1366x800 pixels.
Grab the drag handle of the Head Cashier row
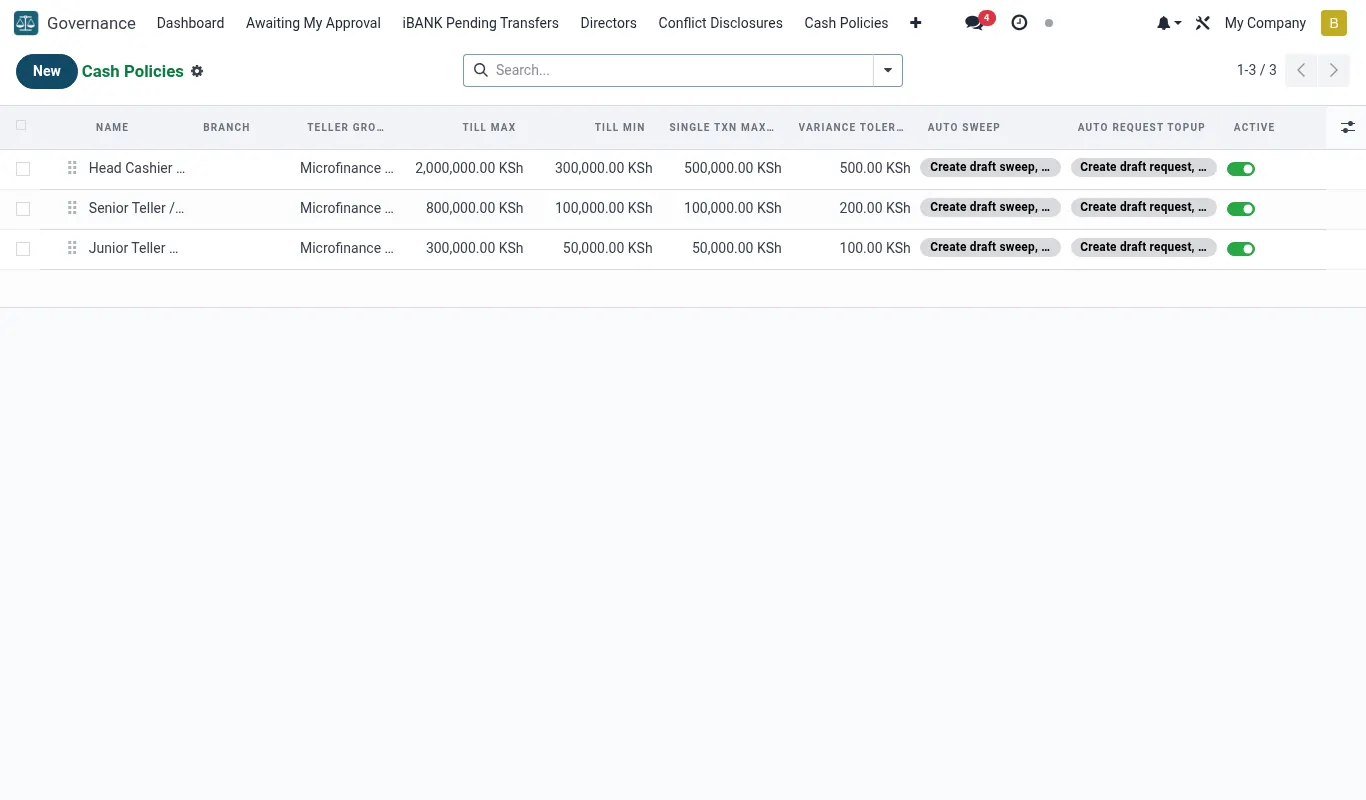(72, 168)
